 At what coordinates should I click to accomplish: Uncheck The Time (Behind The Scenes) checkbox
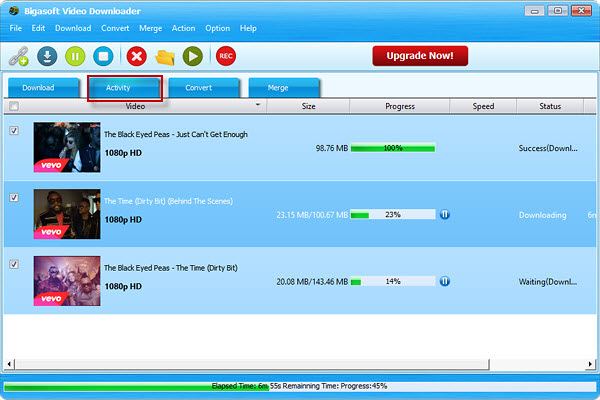coord(14,198)
